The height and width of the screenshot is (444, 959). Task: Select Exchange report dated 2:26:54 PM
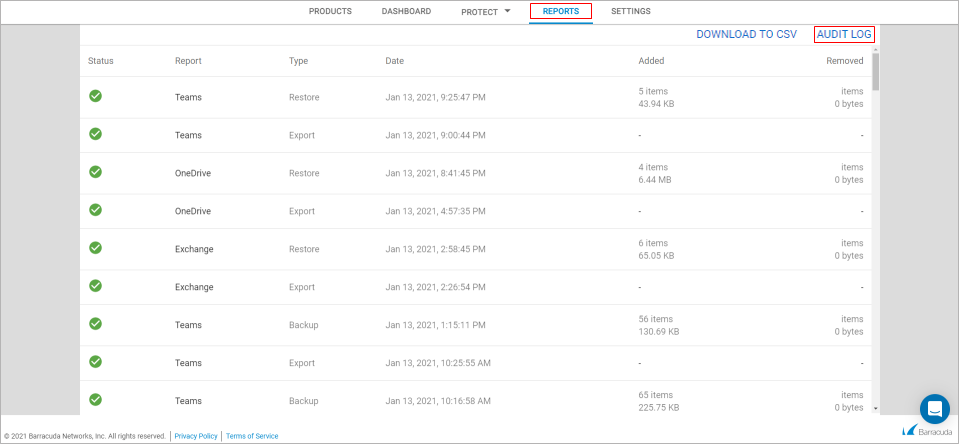click(x=194, y=287)
